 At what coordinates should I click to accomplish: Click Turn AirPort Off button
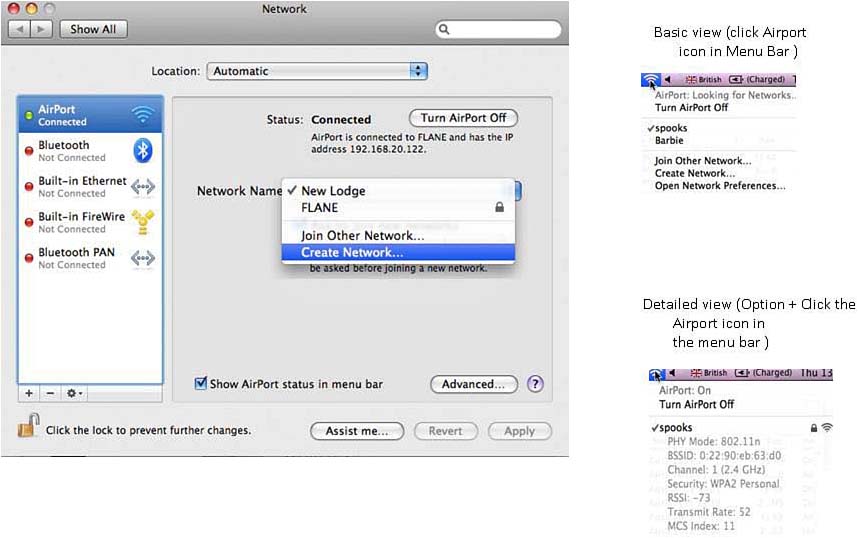tap(463, 118)
